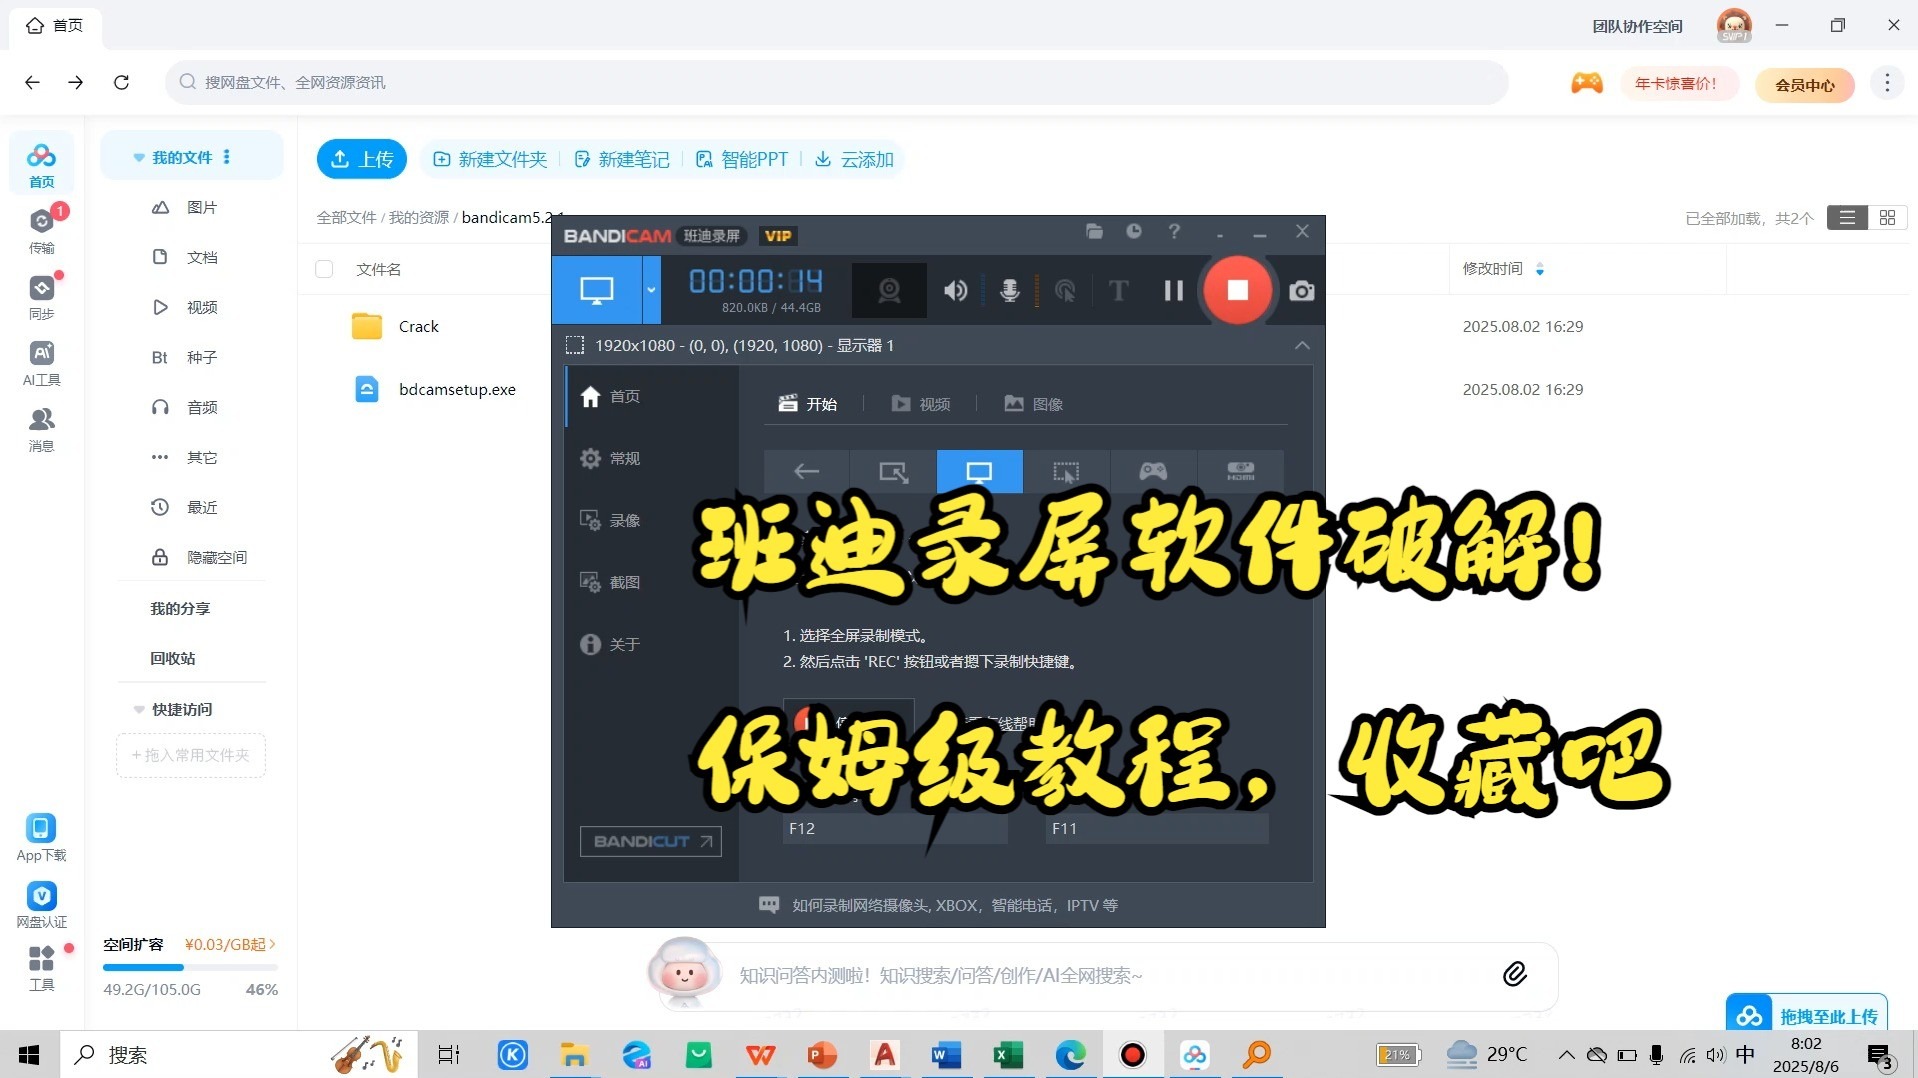
Task: Stop recording with the red Bandicam button
Action: [1237, 290]
